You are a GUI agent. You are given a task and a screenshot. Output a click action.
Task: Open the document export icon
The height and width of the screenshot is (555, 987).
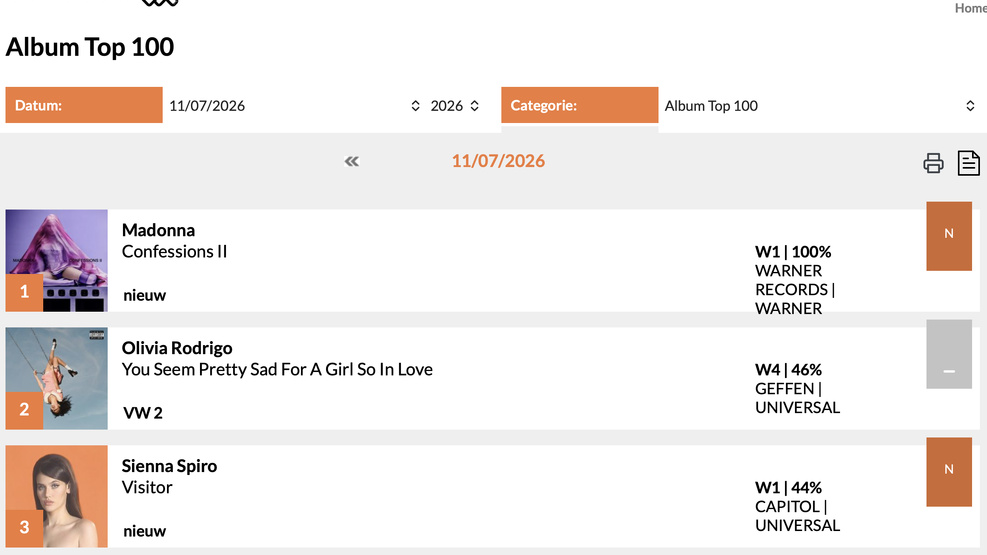click(968, 163)
